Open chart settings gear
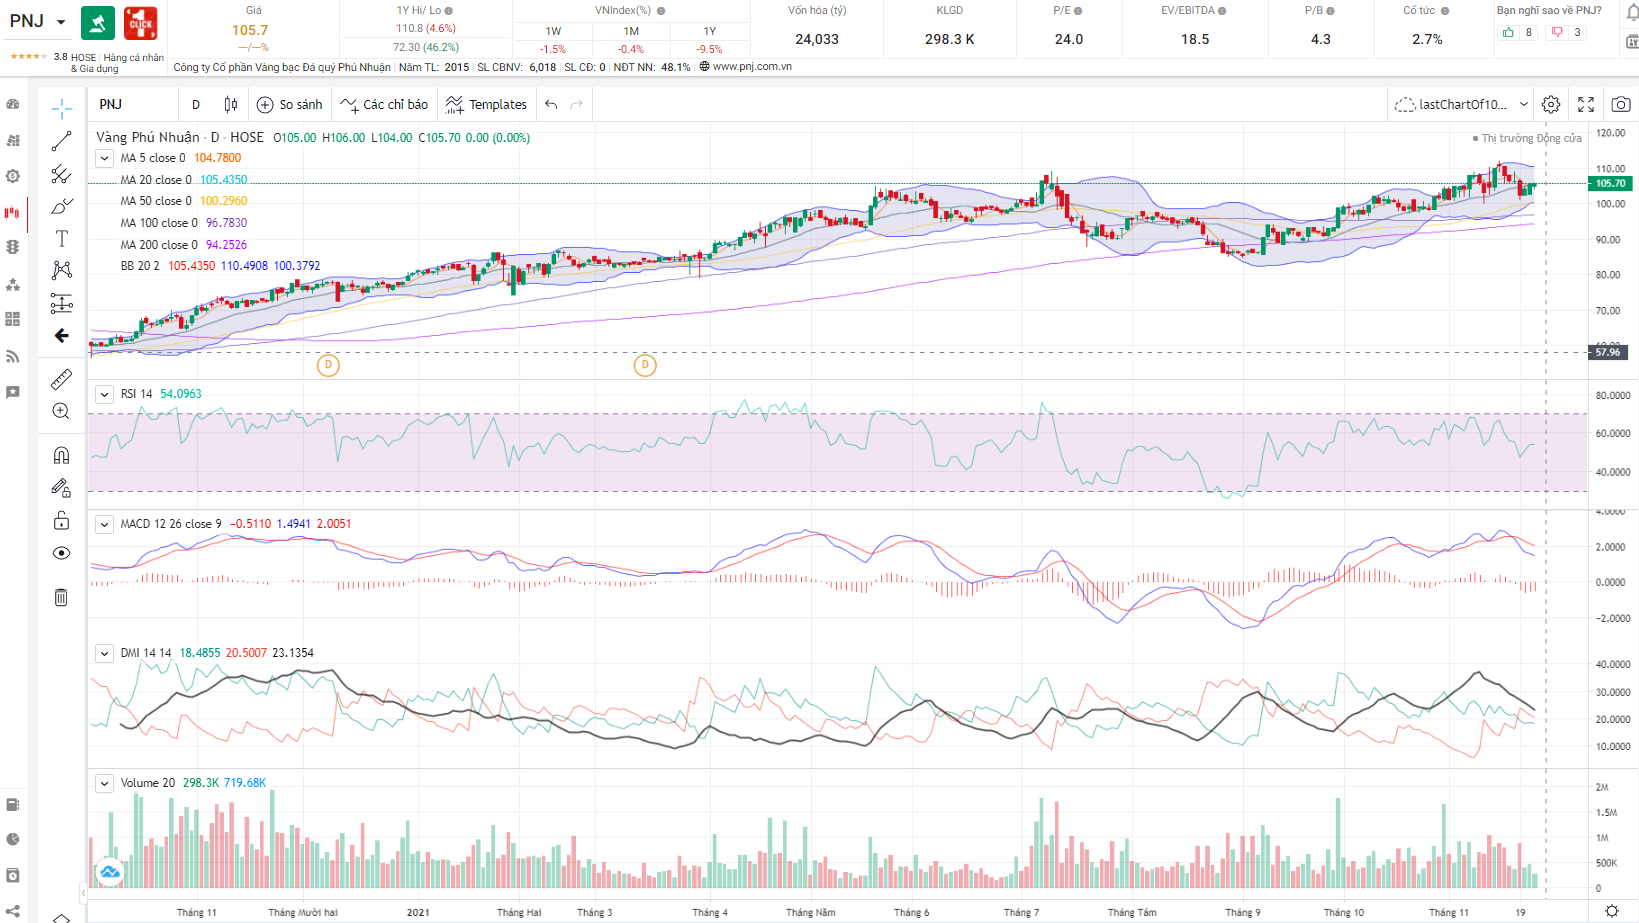 1550,104
